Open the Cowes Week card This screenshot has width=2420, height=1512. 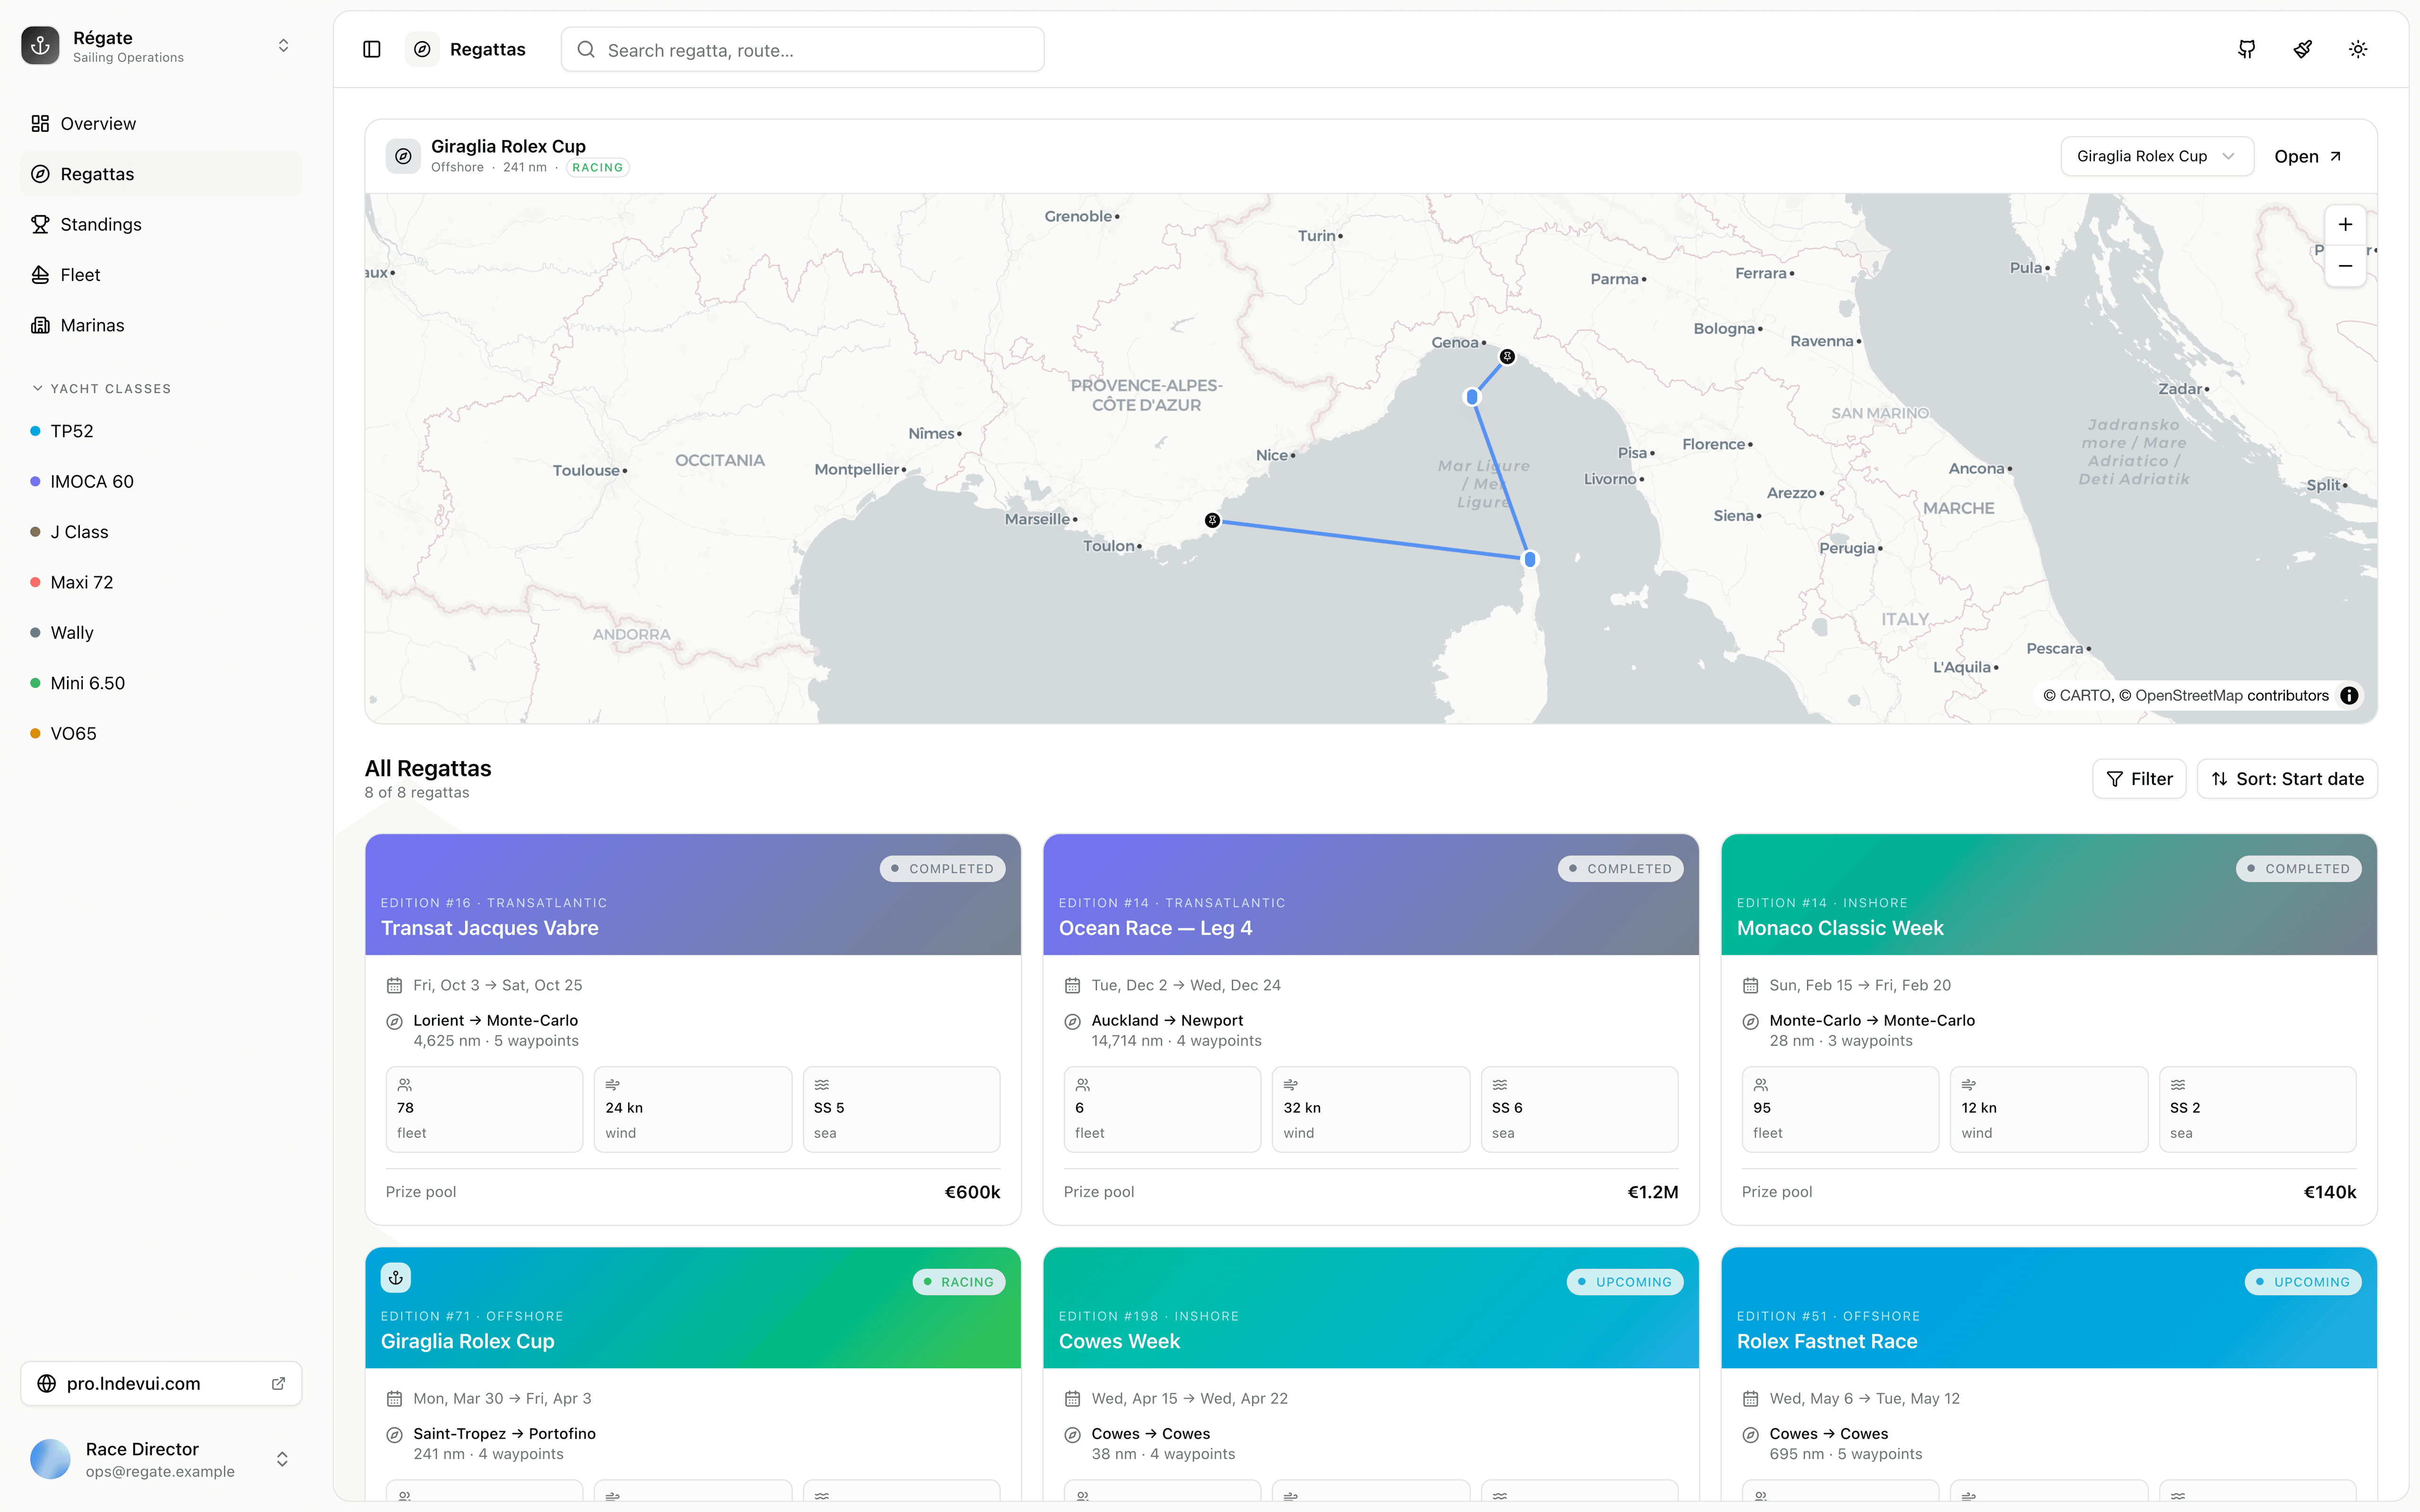click(x=1371, y=1374)
